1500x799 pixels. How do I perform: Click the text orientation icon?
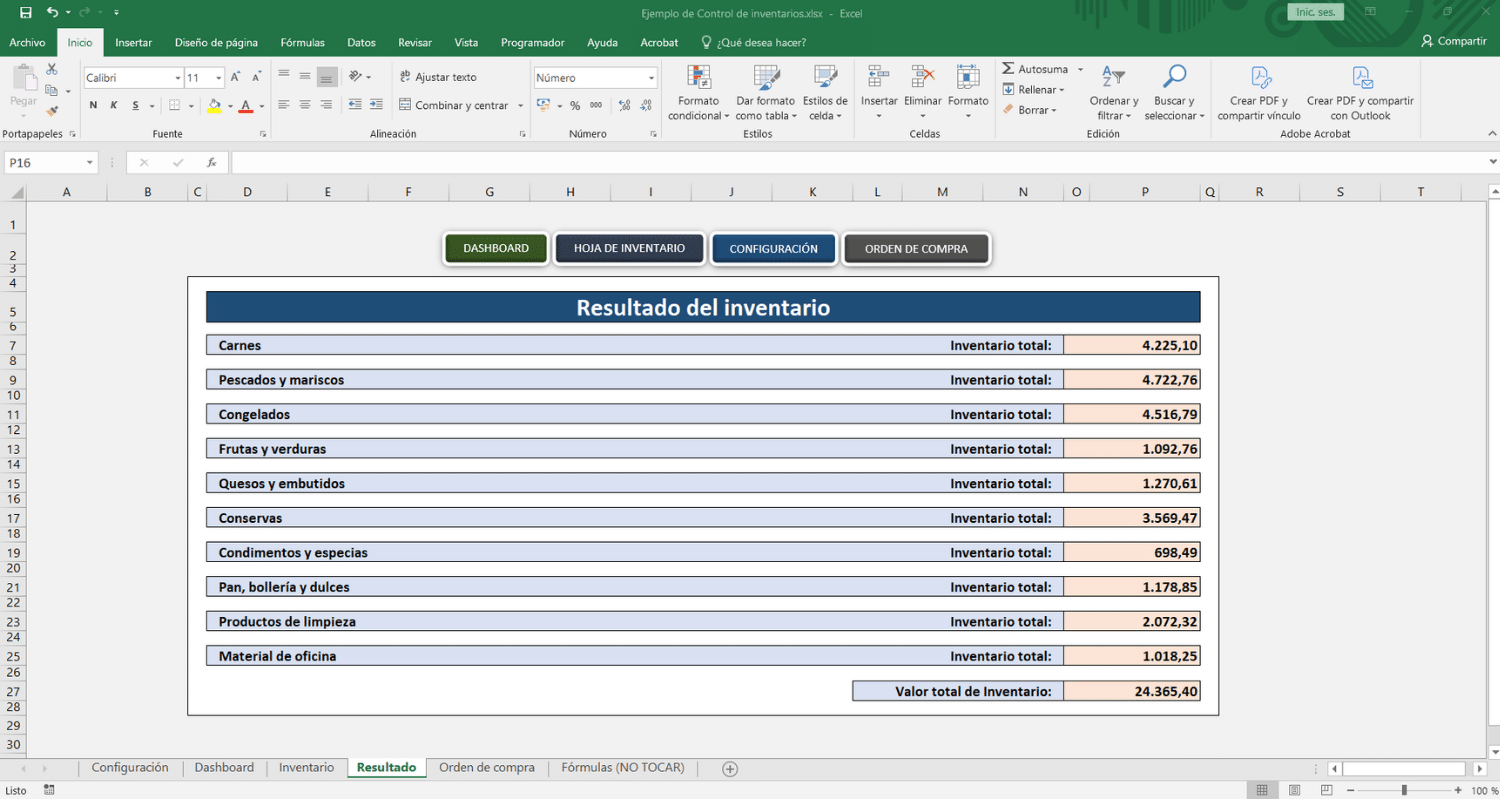(355, 76)
